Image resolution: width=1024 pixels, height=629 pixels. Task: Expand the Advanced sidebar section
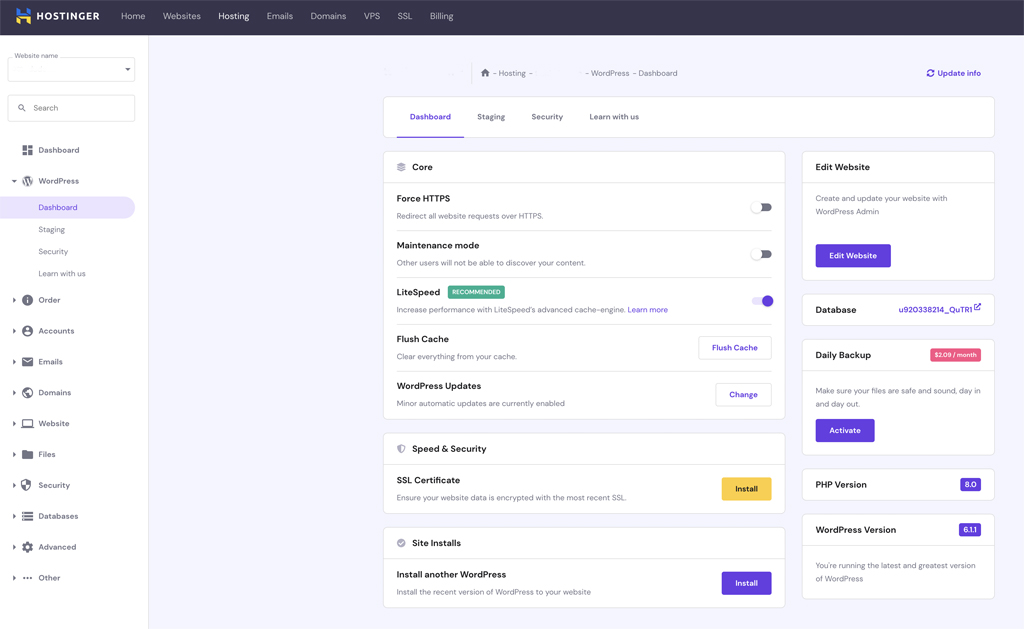14,547
